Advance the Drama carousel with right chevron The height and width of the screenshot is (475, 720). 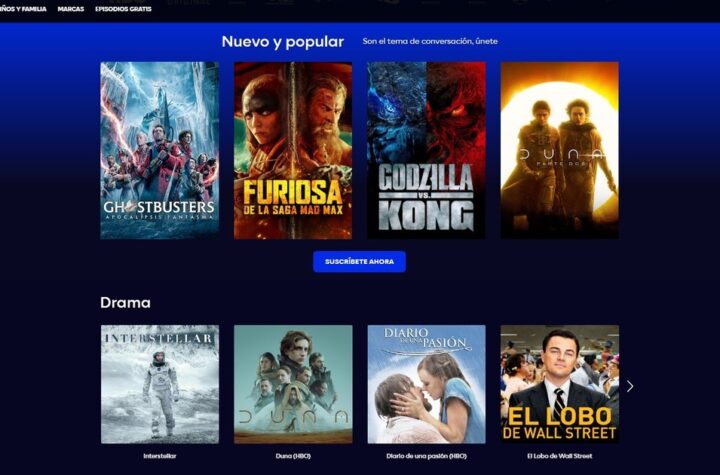(630, 386)
